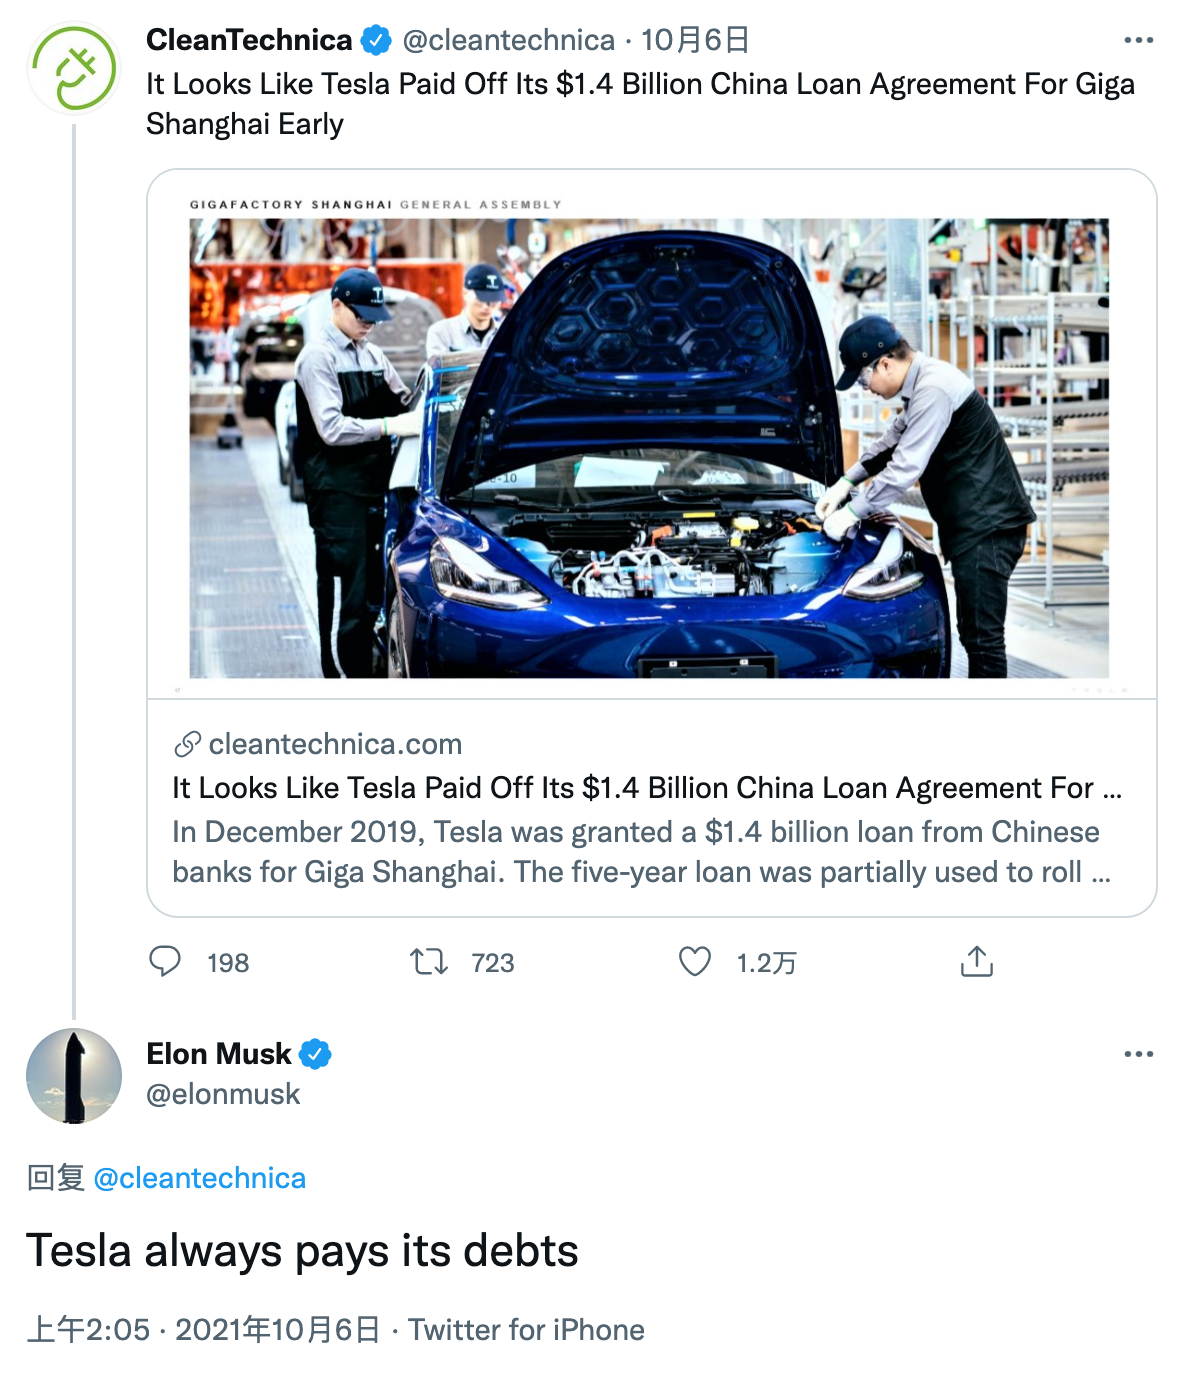Expand more options on CleanTechnica's tweet
Image resolution: width=1190 pixels, height=1380 pixels.
point(1139,40)
